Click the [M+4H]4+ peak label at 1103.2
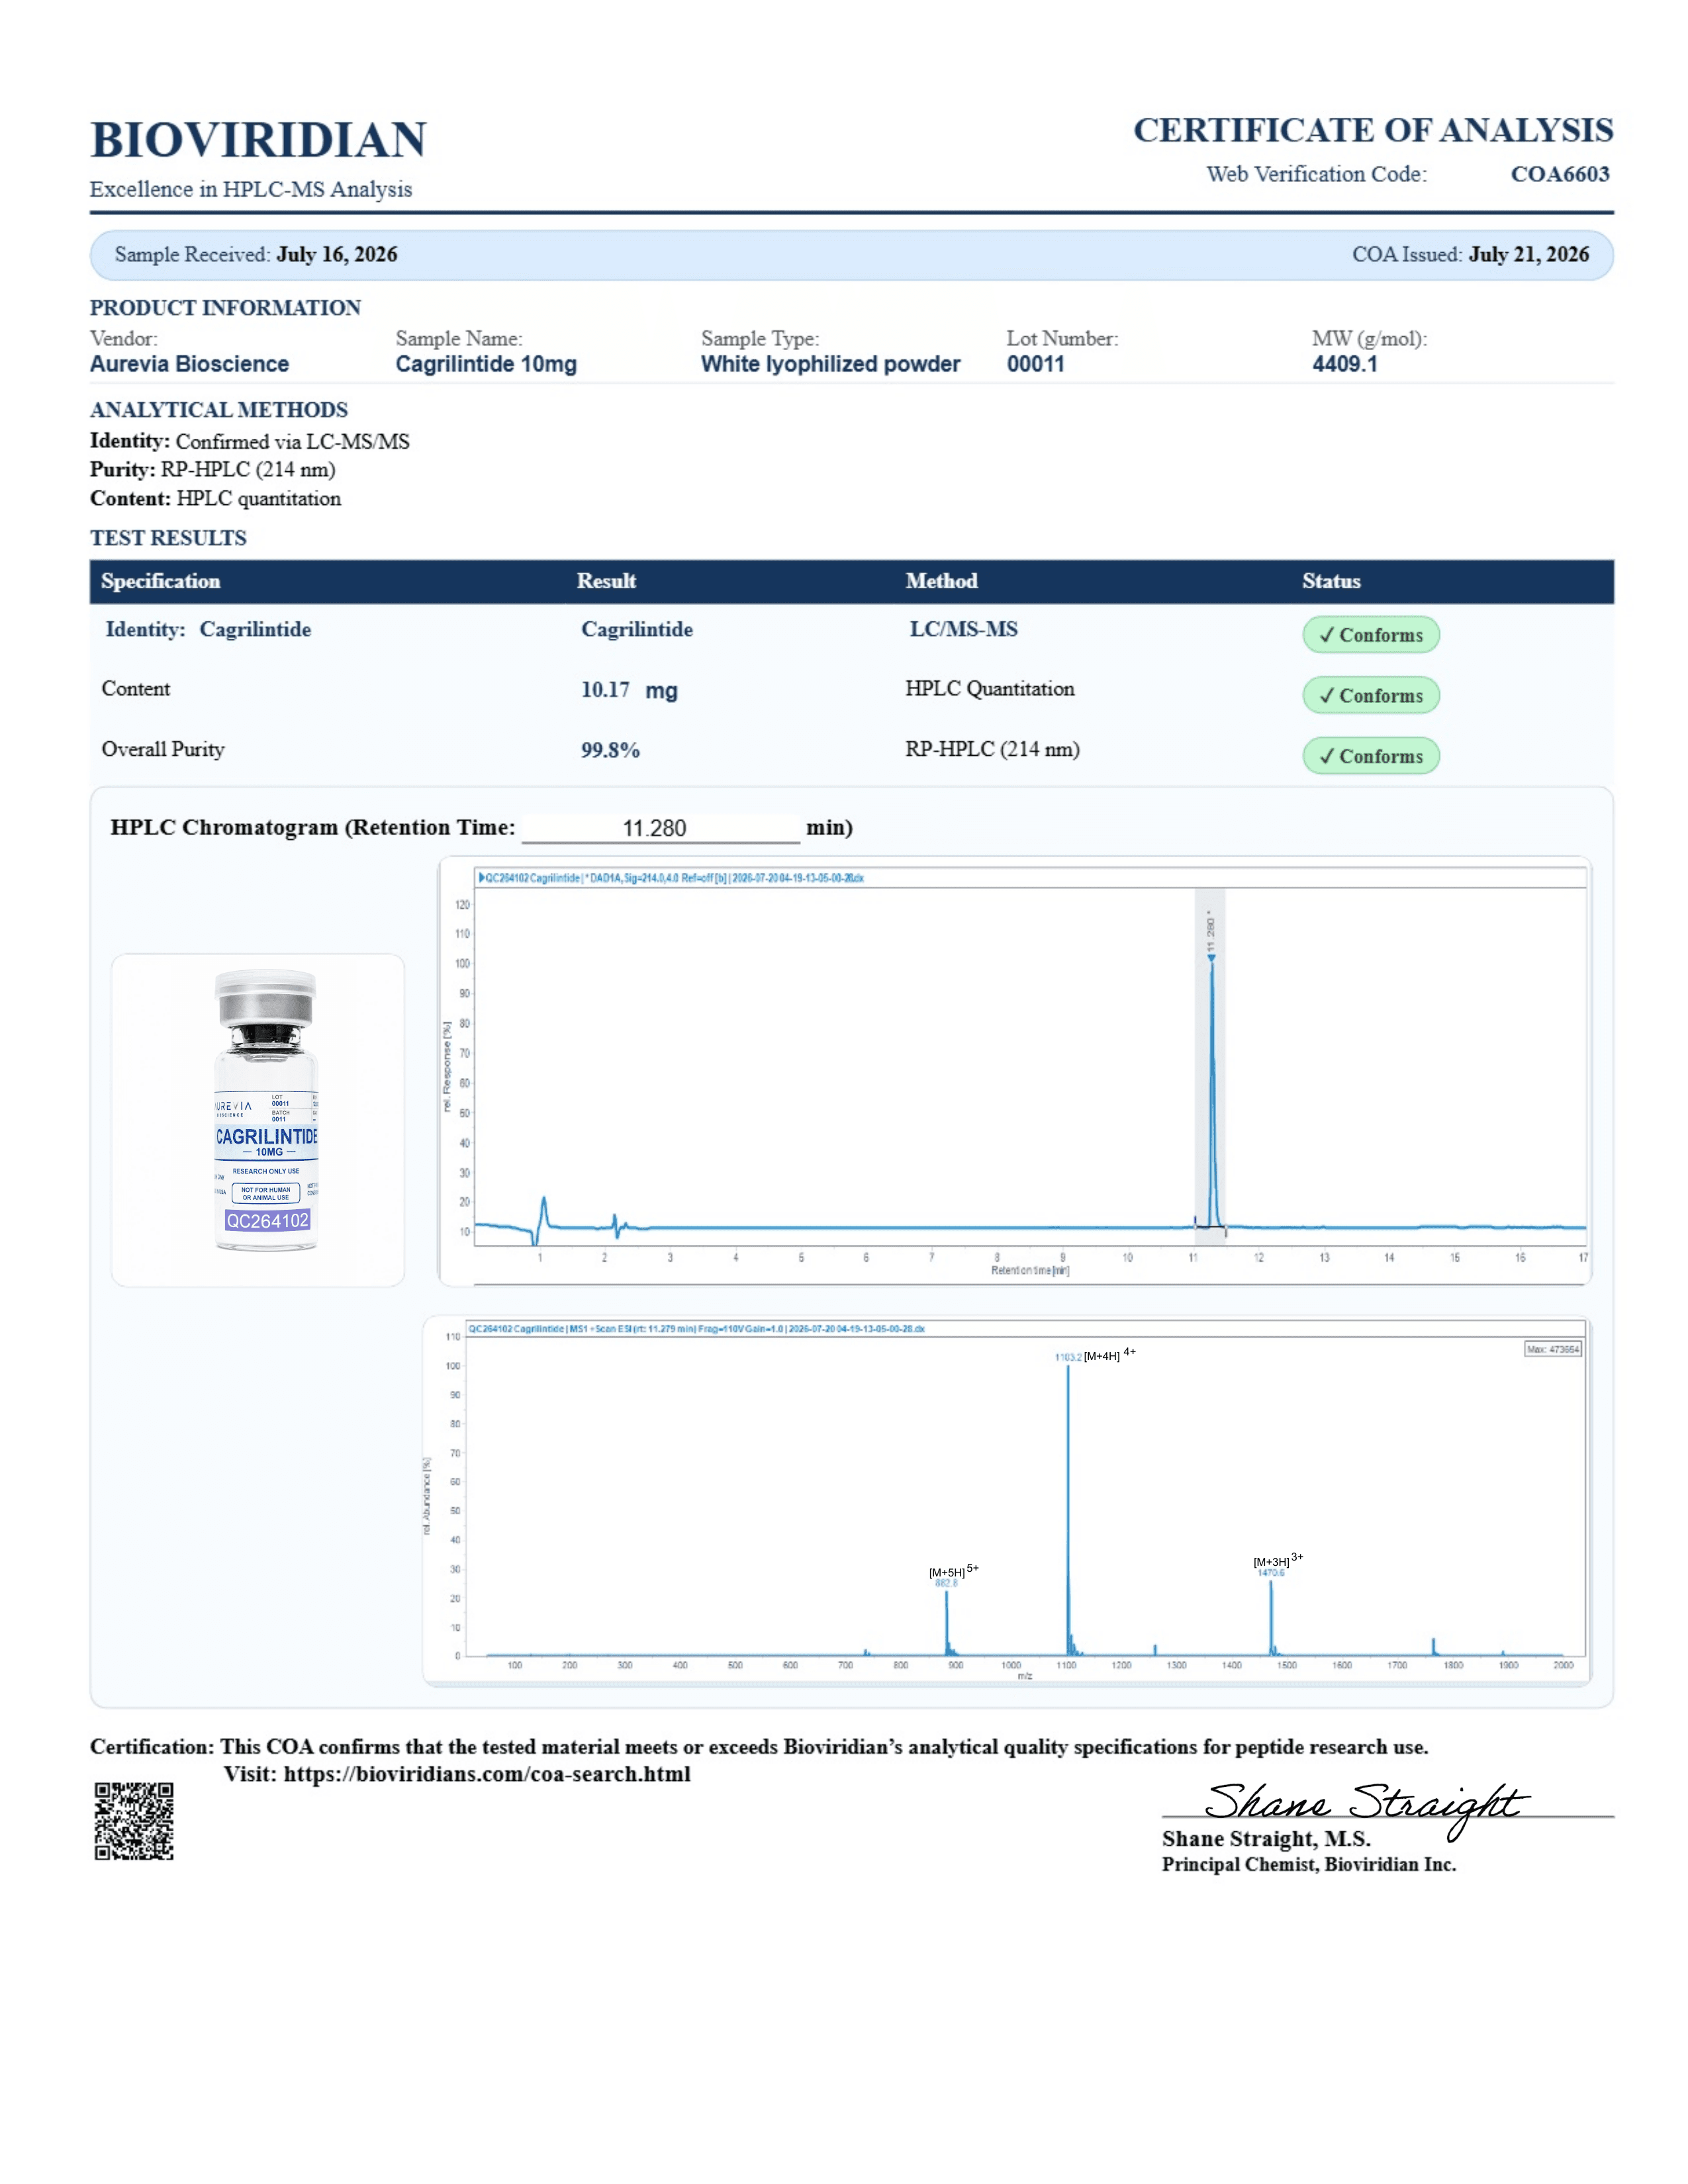The image size is (1688, 2184). tap(1095, 1355)
